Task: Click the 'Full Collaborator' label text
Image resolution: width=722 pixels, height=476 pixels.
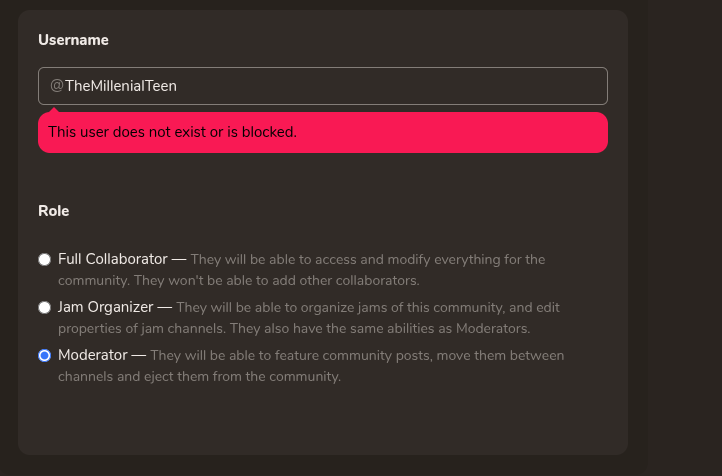Action: coord(112,260)
